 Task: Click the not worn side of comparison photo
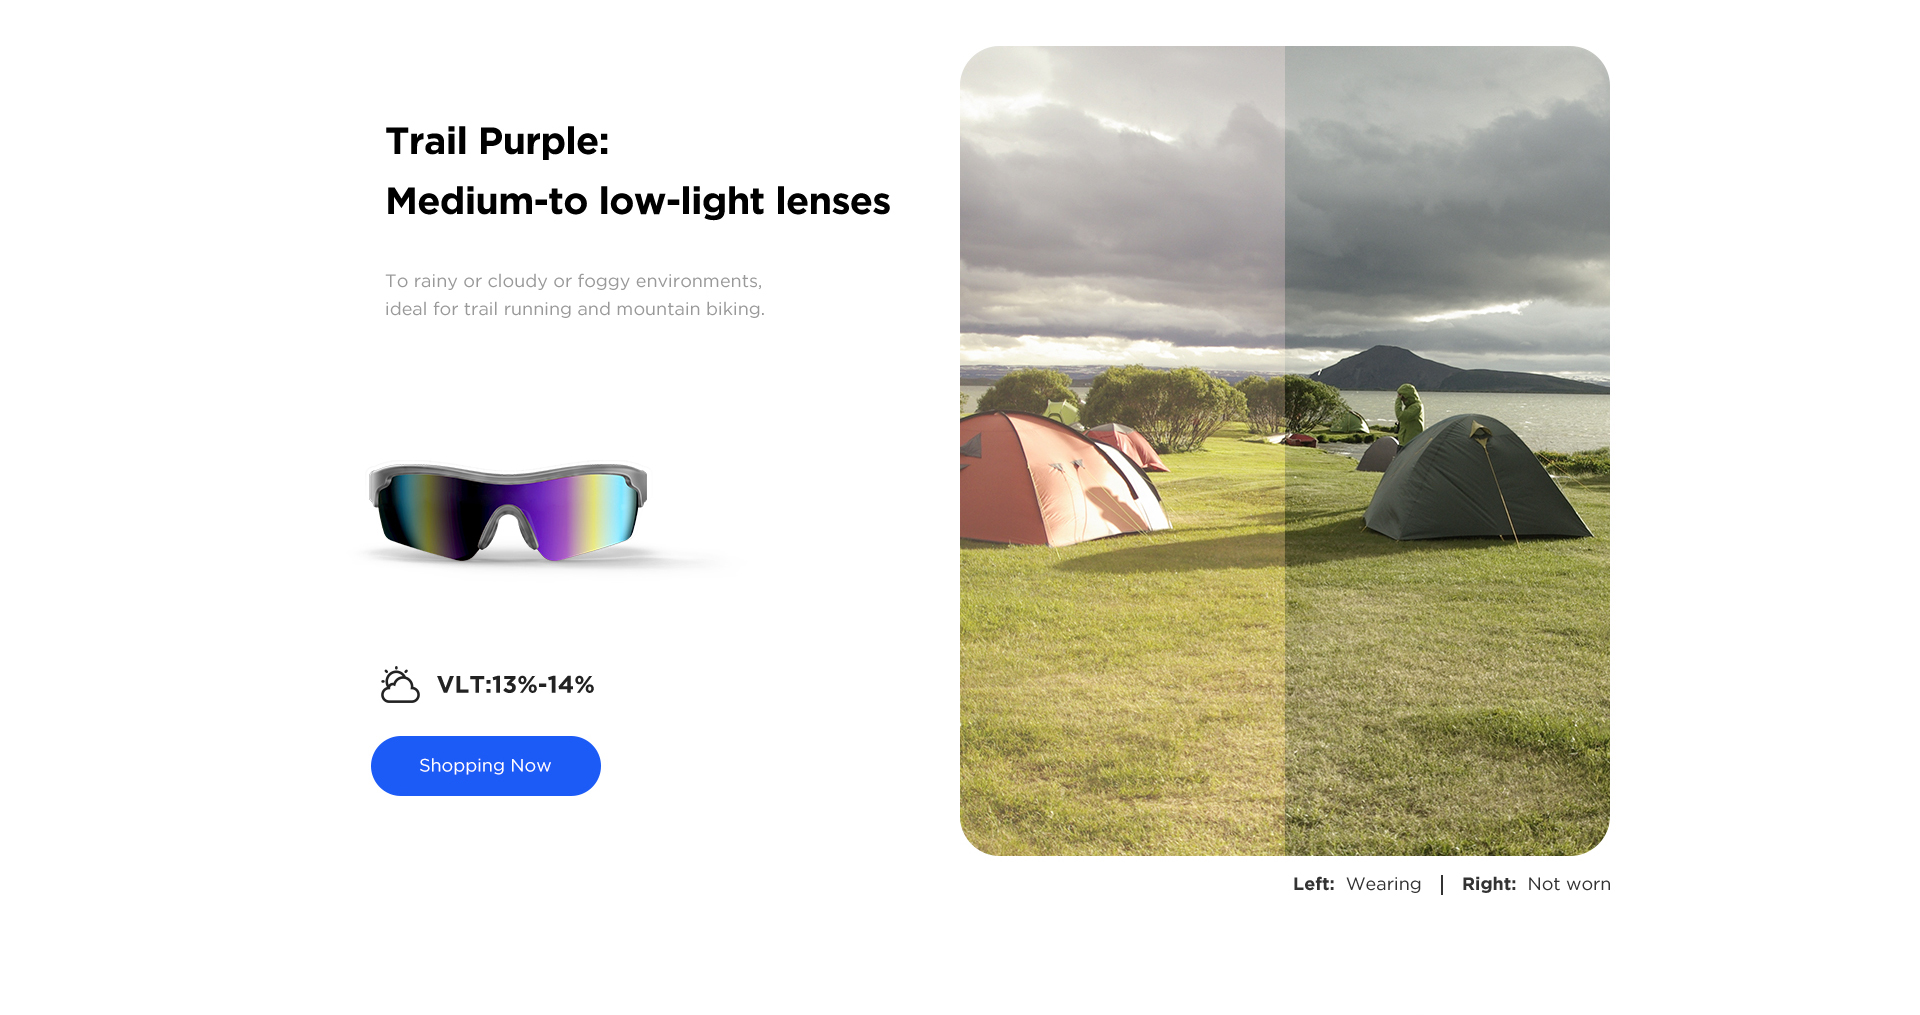point(1447,451)
